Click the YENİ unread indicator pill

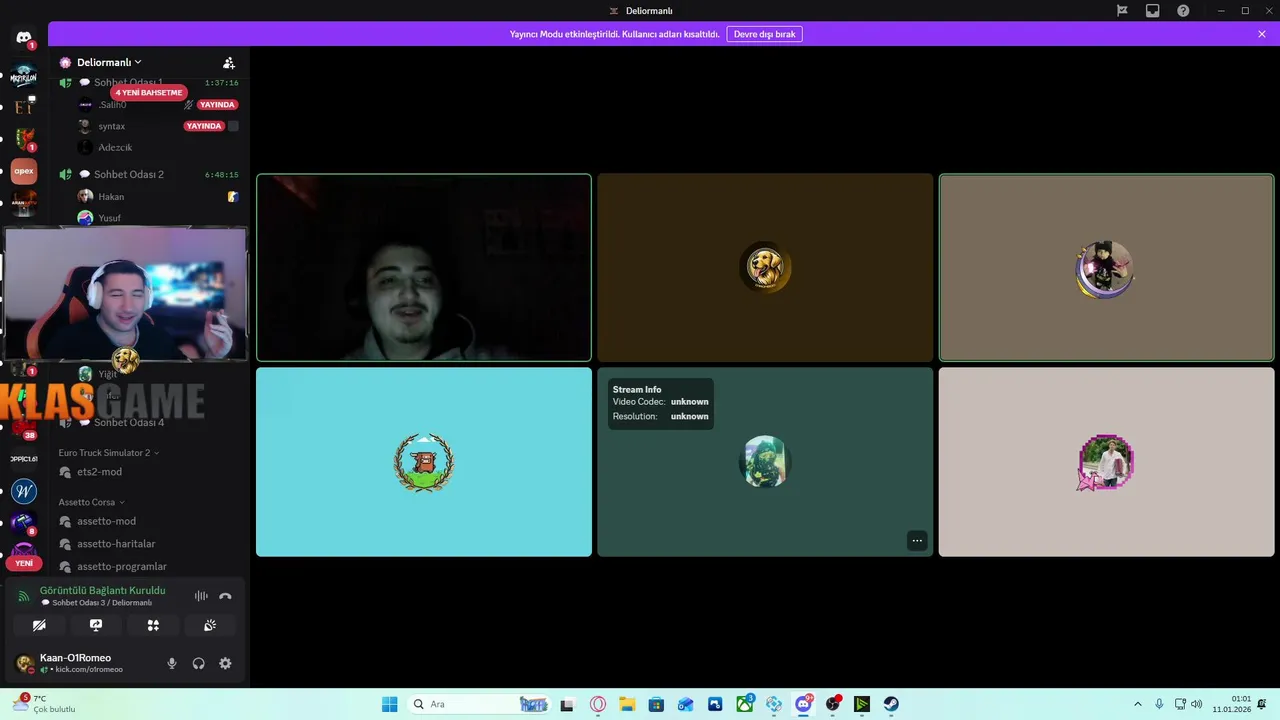point(24,563)
